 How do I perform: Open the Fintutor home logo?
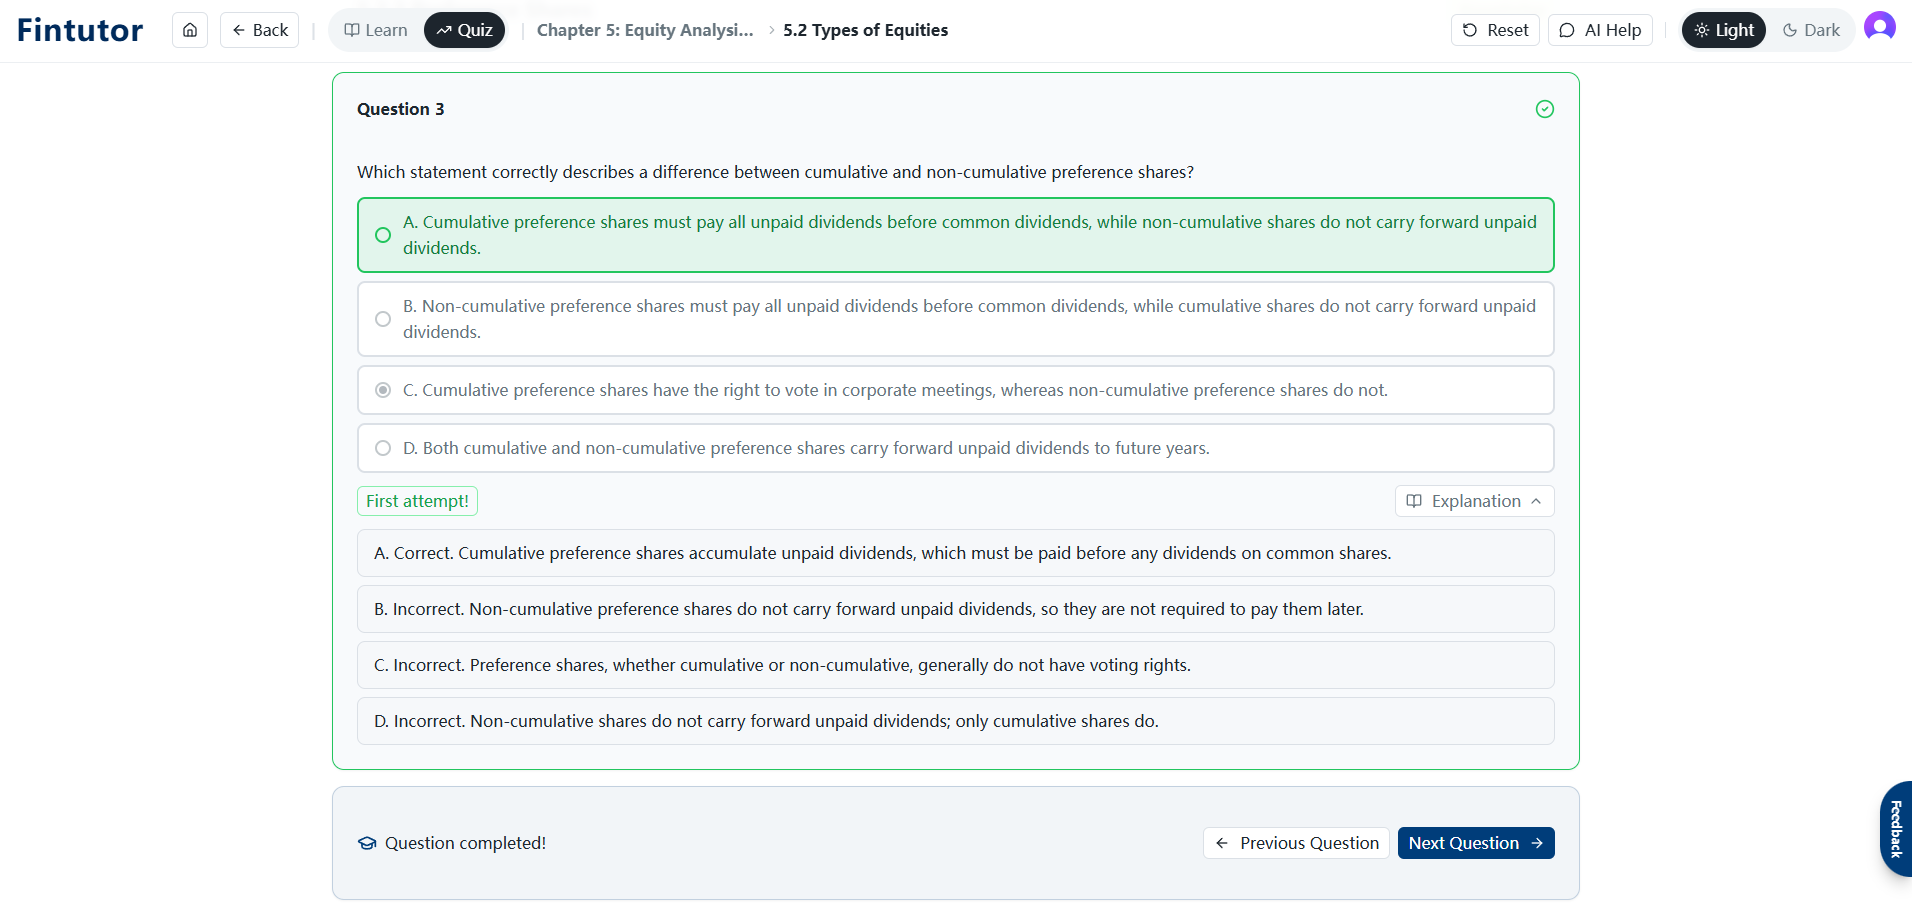(80, 30)
